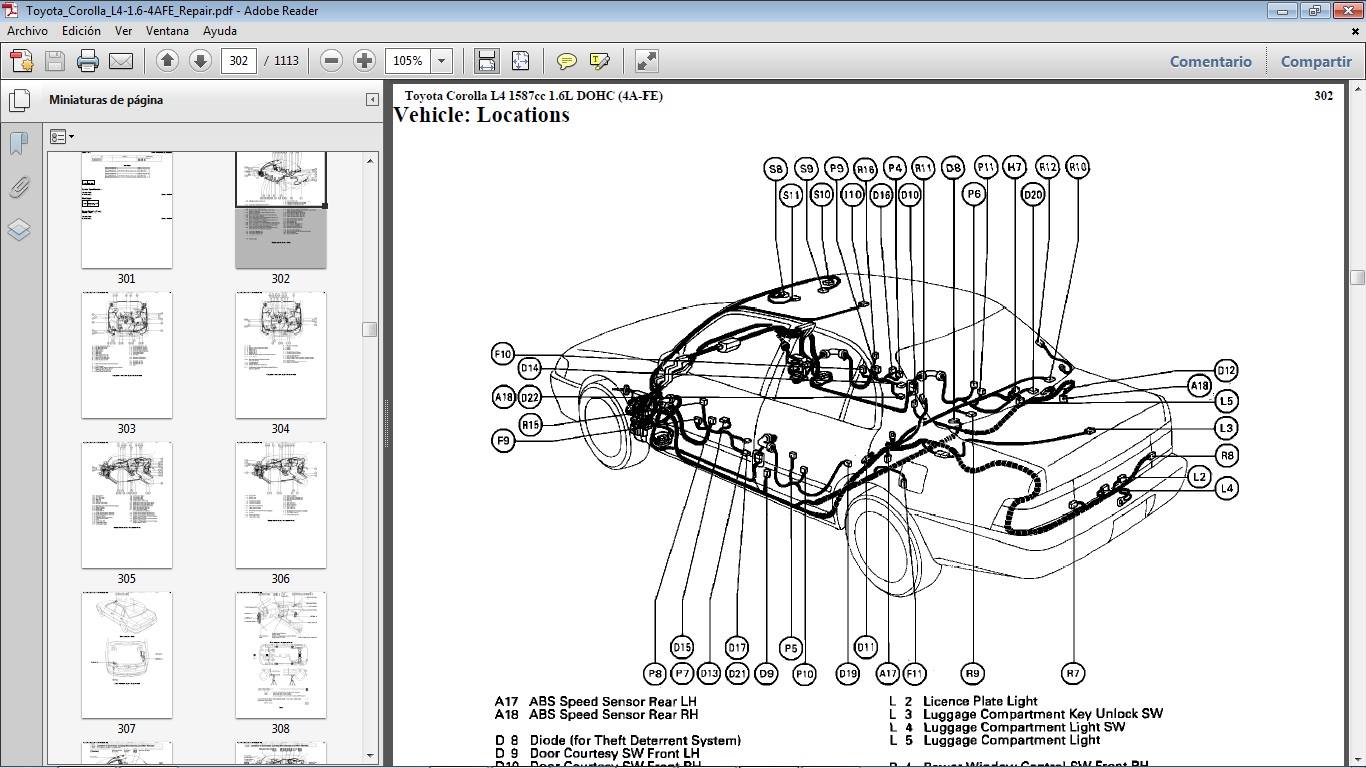Click the thumbnail panel scrollbar handle
1366x768 pixels.
click(370, 329)
